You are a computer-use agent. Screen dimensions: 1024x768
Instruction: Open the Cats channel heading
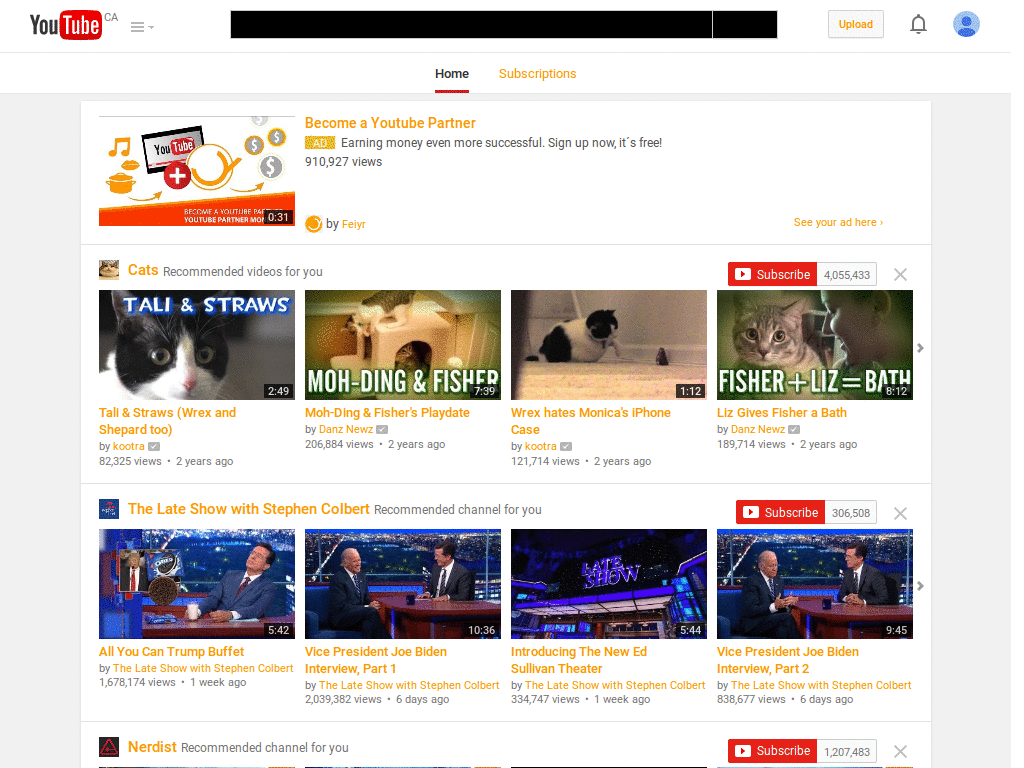(x=143, y=270)
